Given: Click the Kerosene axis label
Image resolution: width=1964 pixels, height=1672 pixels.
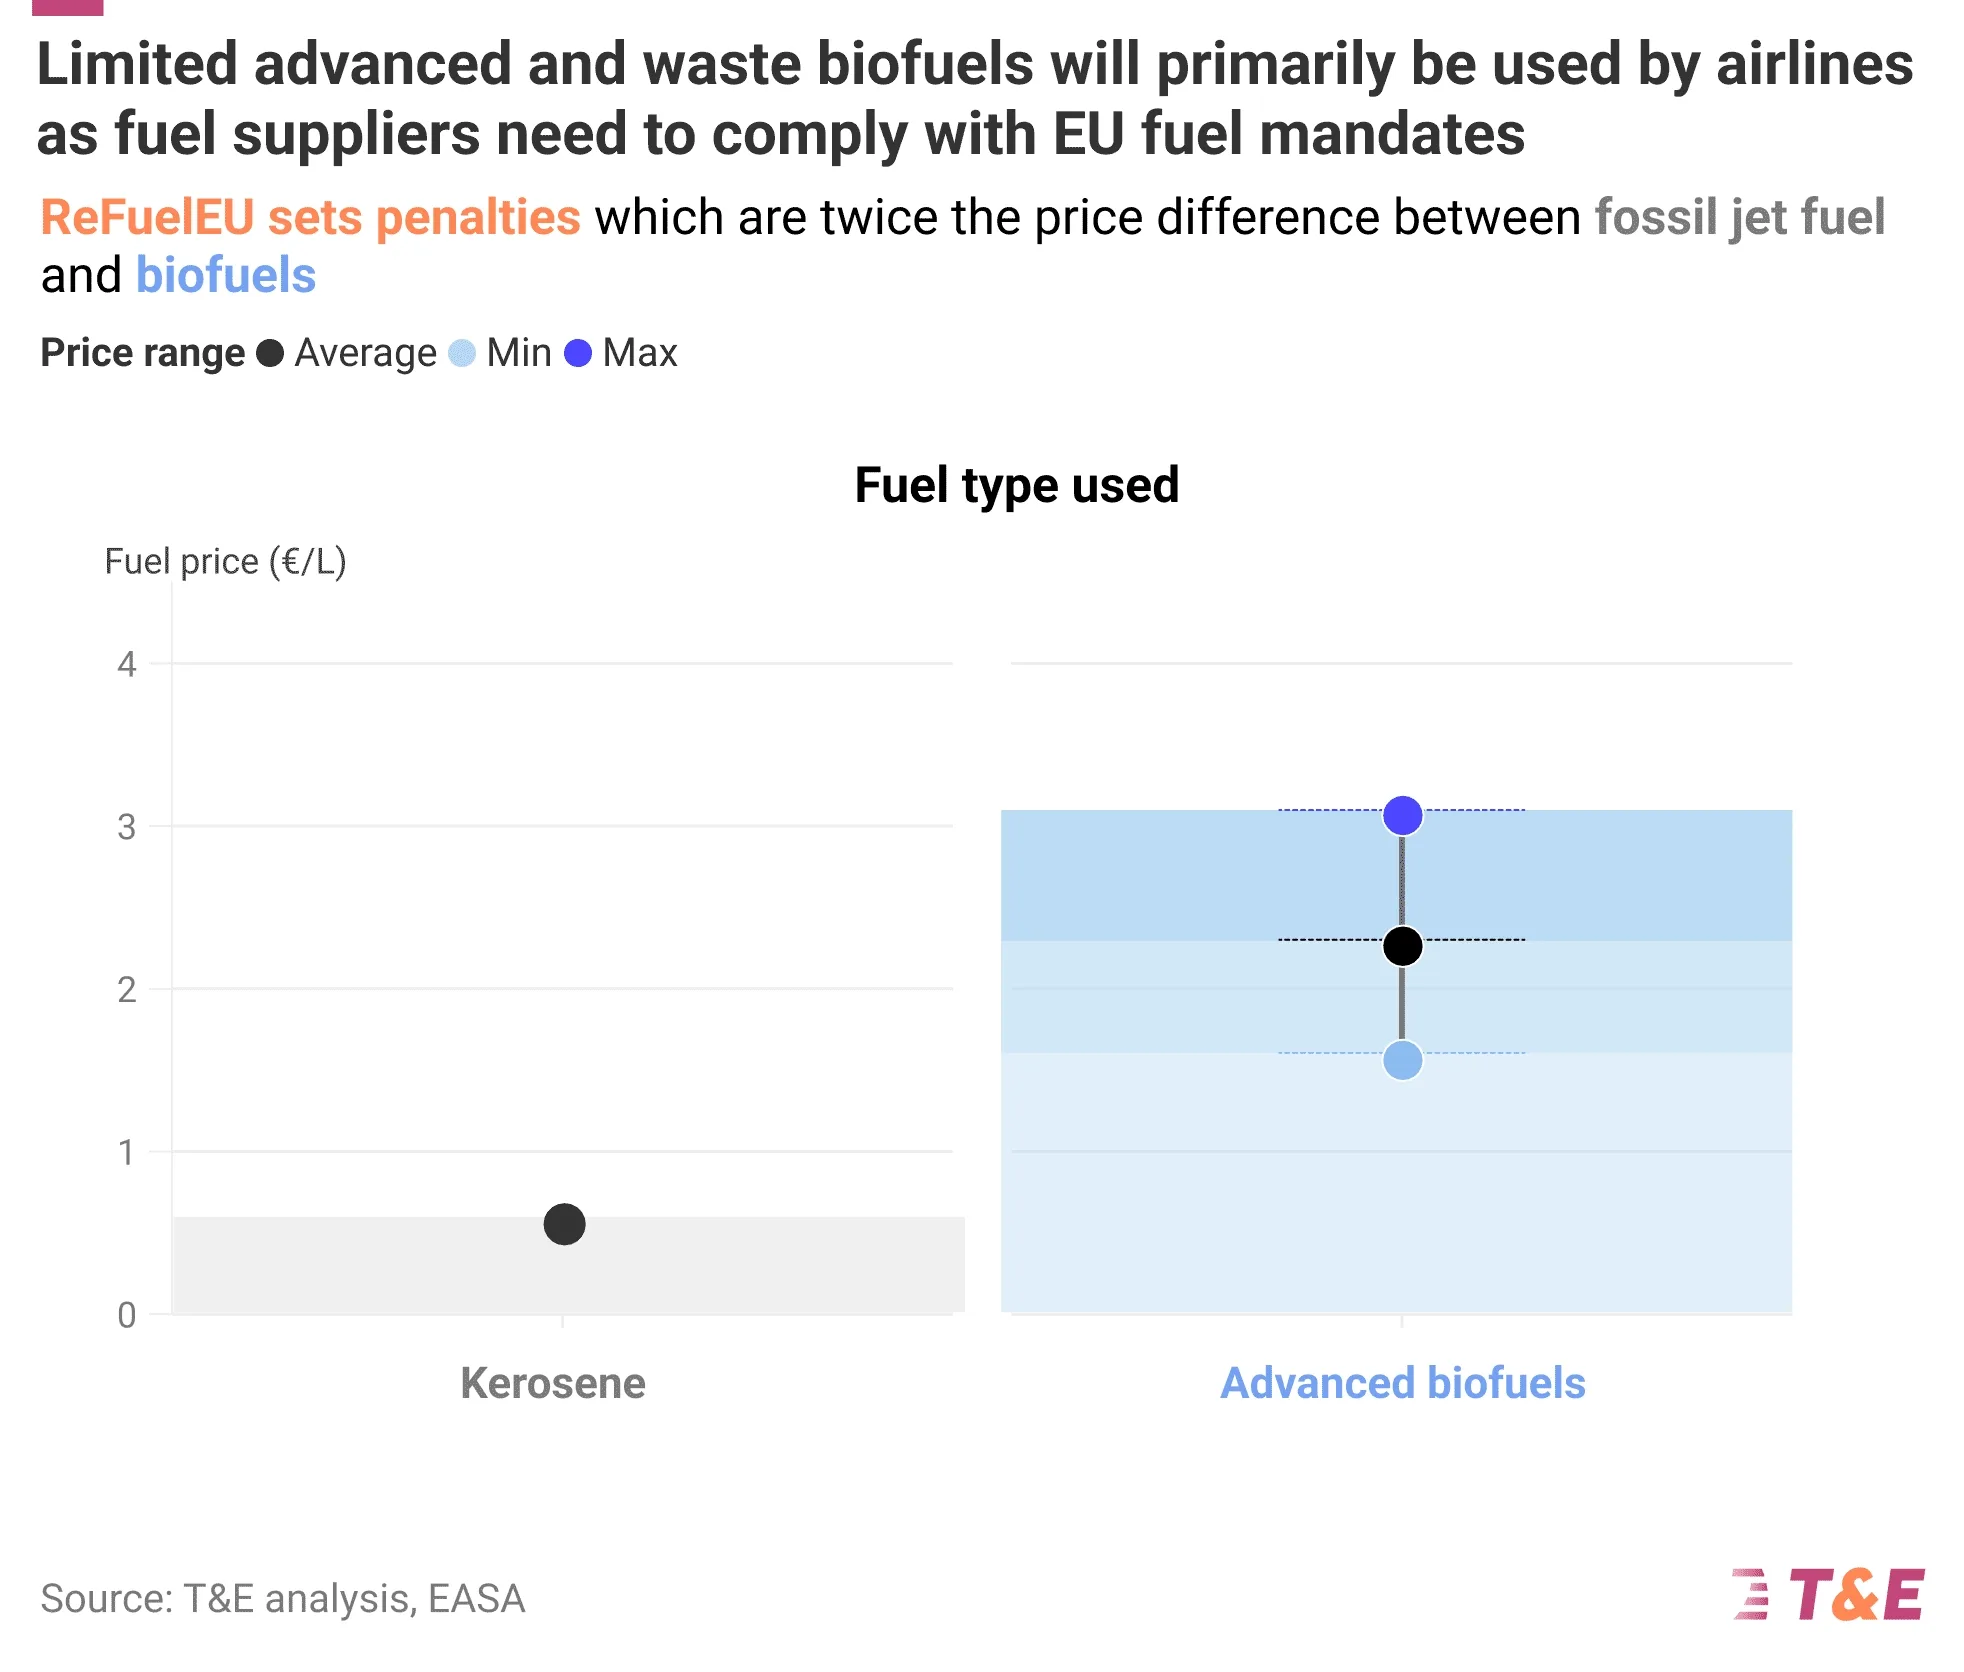Looking at the screenshot, I should (553, 1384).
